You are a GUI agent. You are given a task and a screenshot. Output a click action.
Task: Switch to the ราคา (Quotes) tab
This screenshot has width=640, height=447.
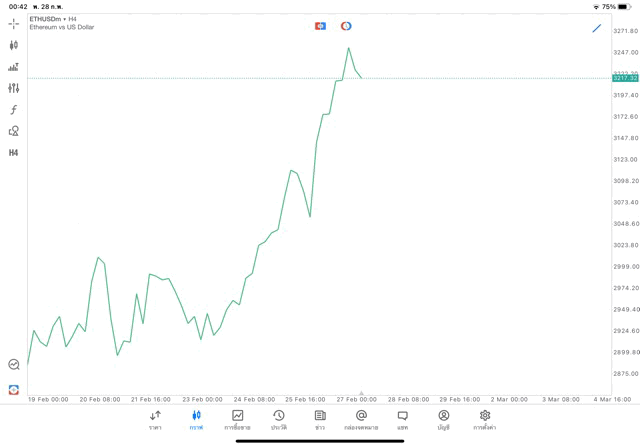pyautogui.click(x=155, y=420)
